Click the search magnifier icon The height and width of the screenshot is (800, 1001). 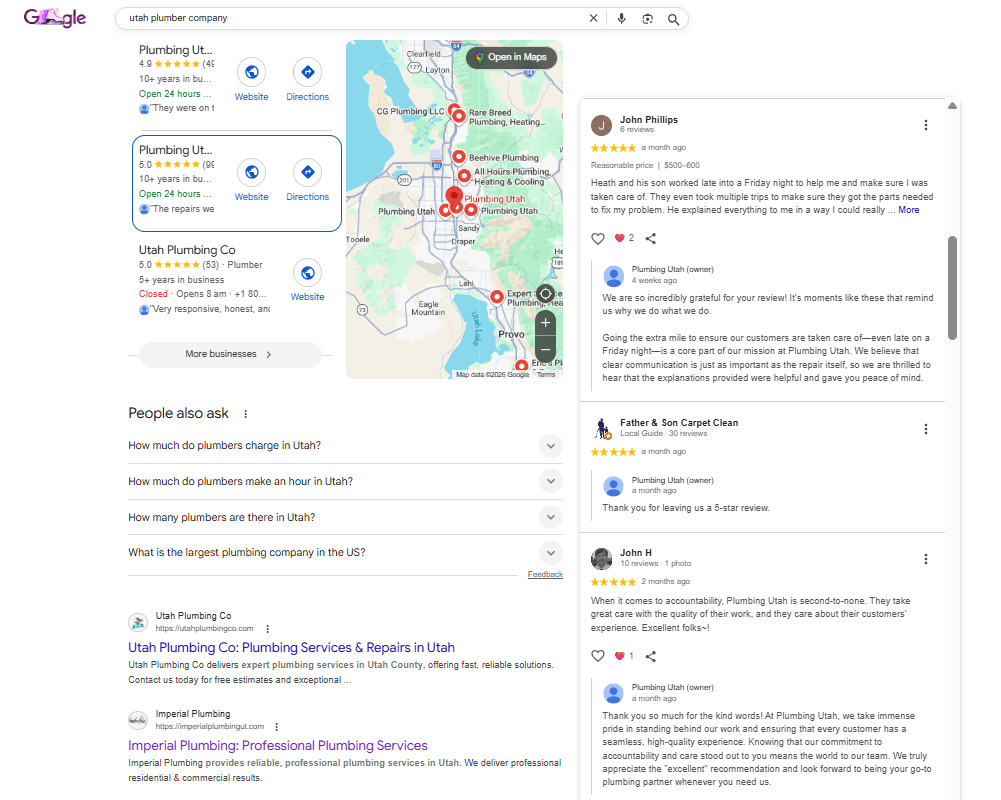pyautogui.click(x=673, y=18)
